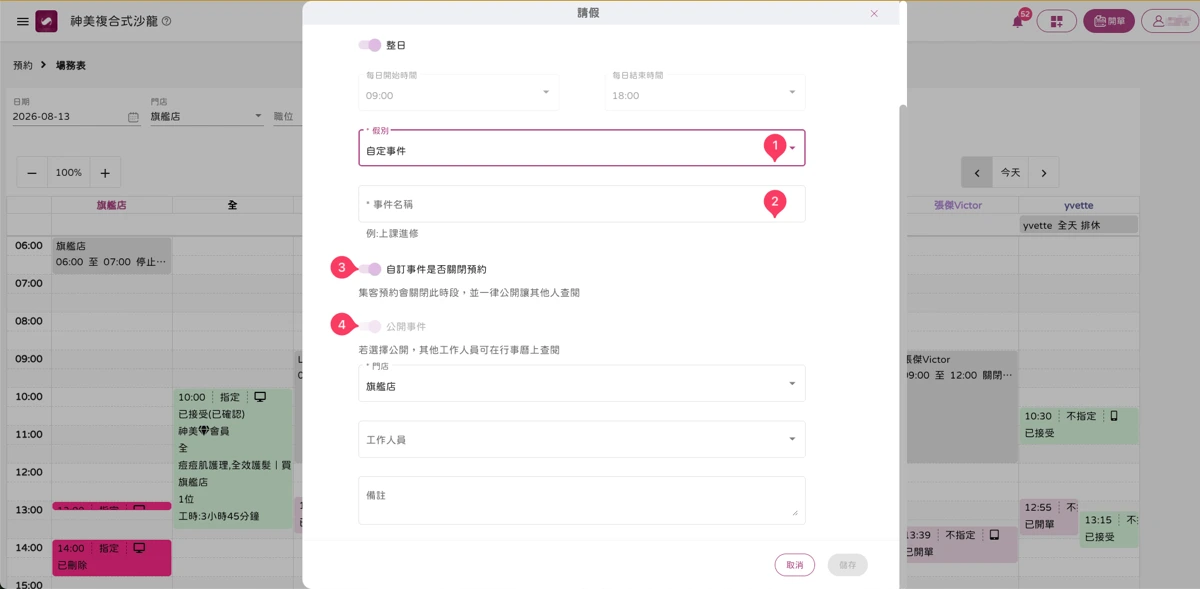Click the zoom-in plus button
The height and width of the screenshot is (589, 1200).
click(x=105, y=173)
